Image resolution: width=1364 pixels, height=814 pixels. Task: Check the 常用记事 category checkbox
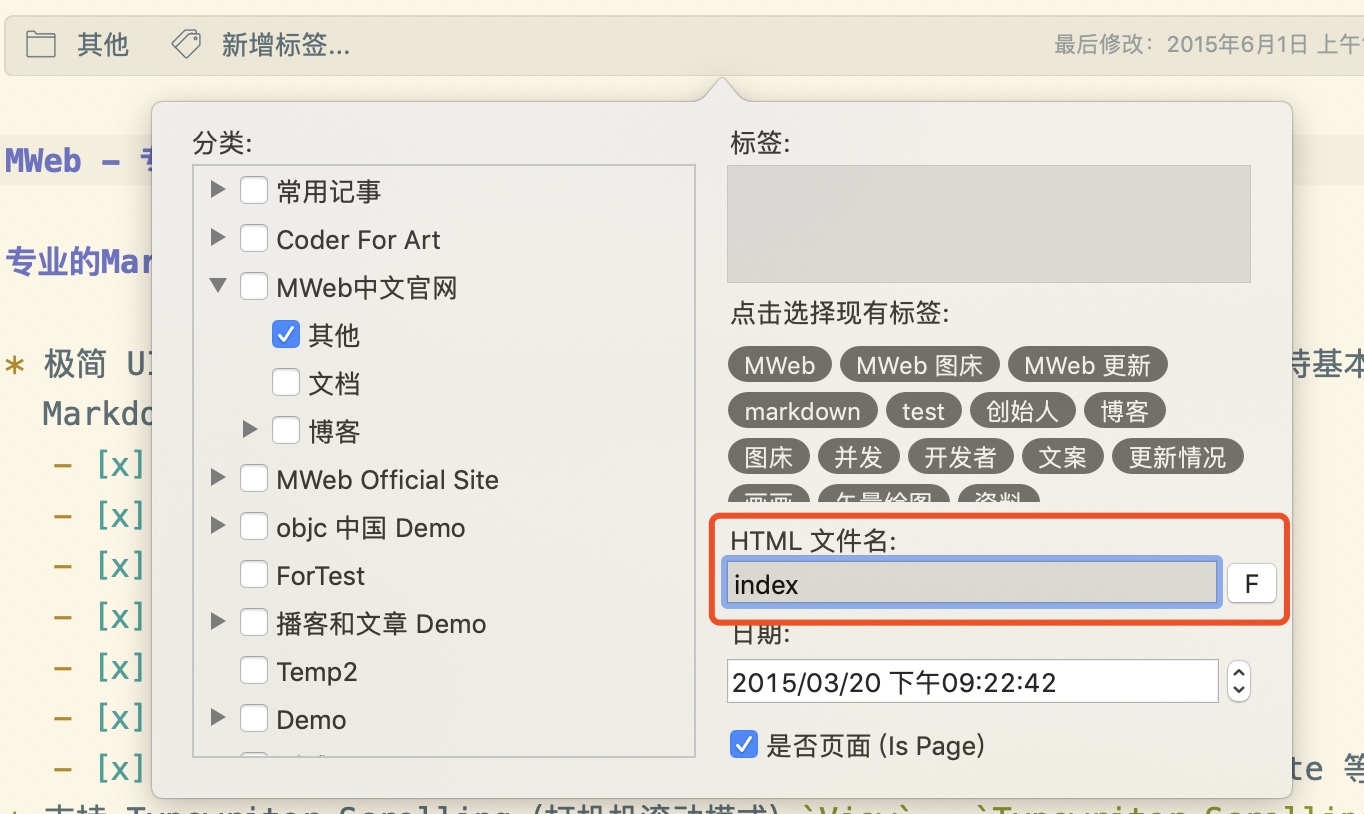pyautogui.click(x=254, y=191)
